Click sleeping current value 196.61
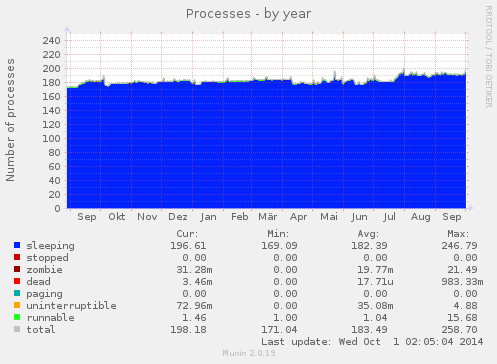This screenshot has height=364, width=497. (188, 246)
